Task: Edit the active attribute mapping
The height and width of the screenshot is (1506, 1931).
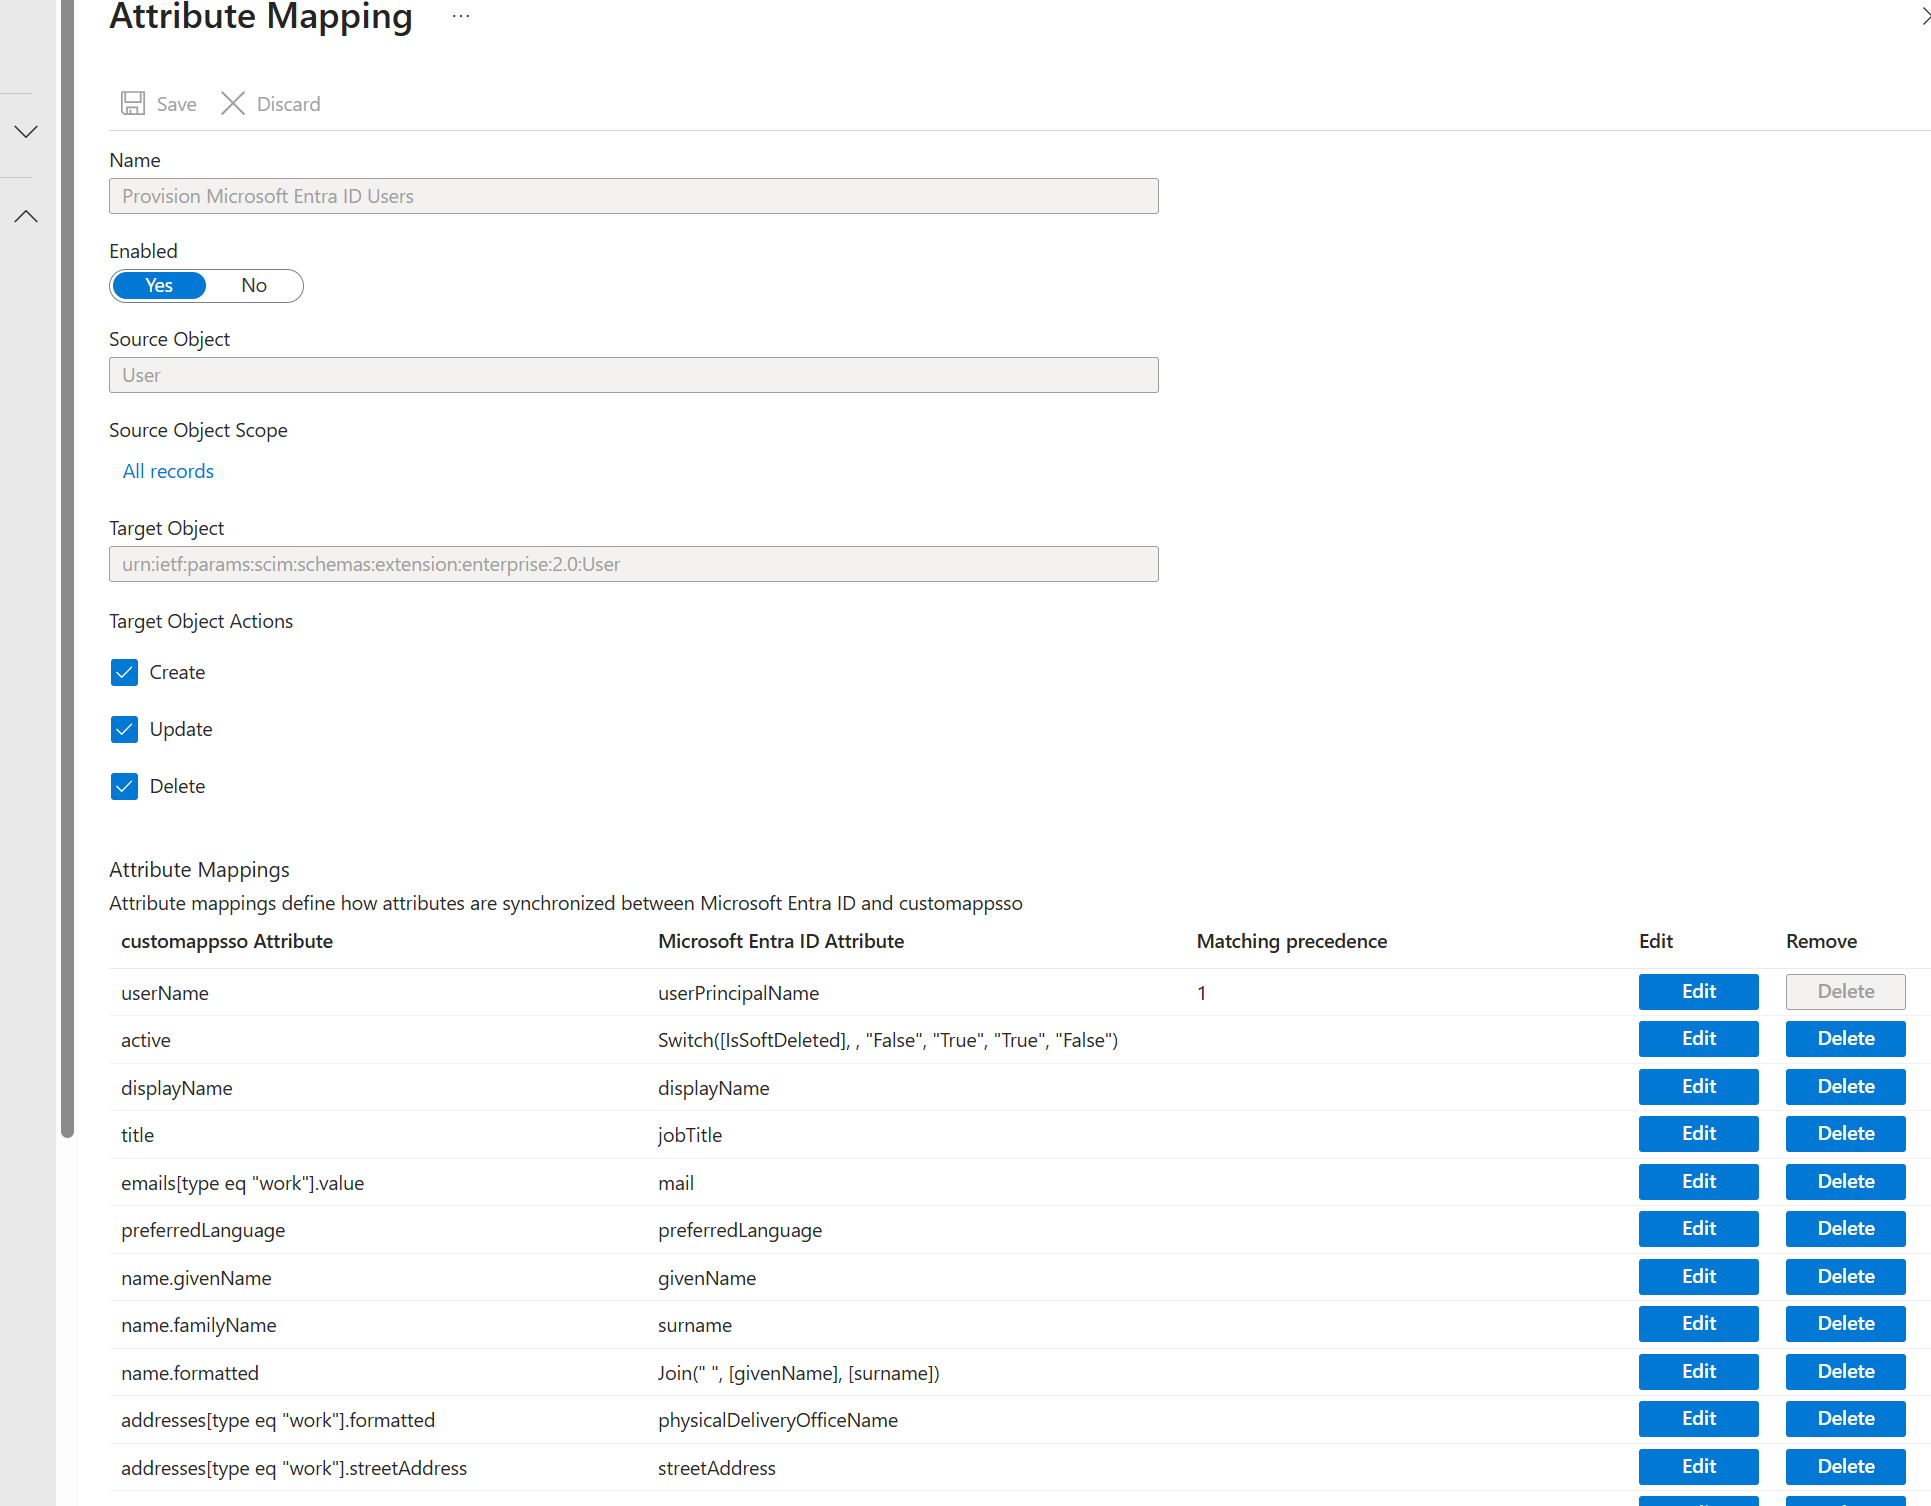Action: (x=1699, y=1039)
